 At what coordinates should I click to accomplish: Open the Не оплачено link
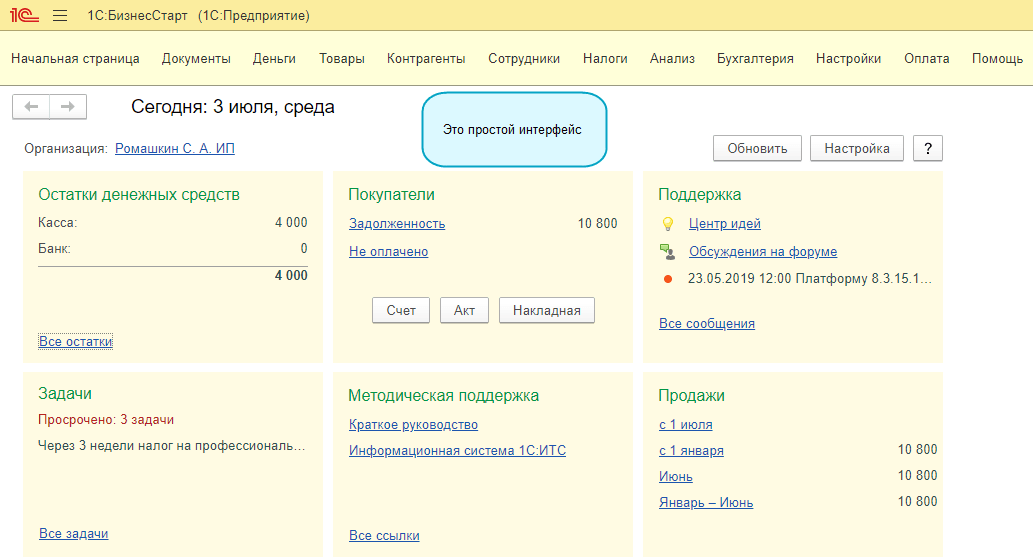389,251
